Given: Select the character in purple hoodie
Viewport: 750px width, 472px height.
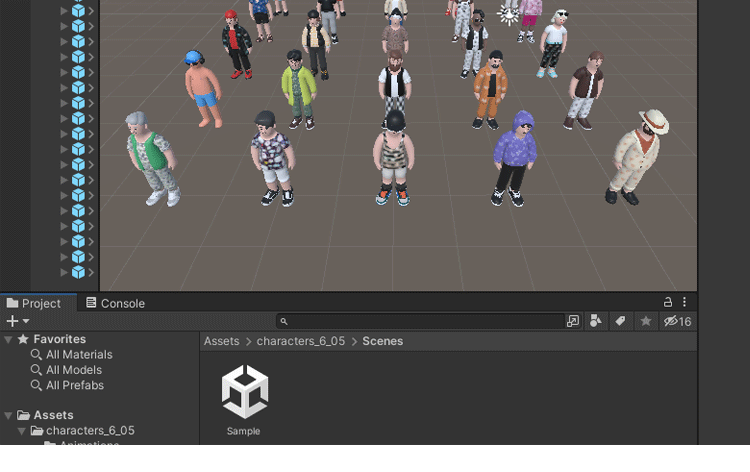Looking at the screenshot, I should pos(515,158).
